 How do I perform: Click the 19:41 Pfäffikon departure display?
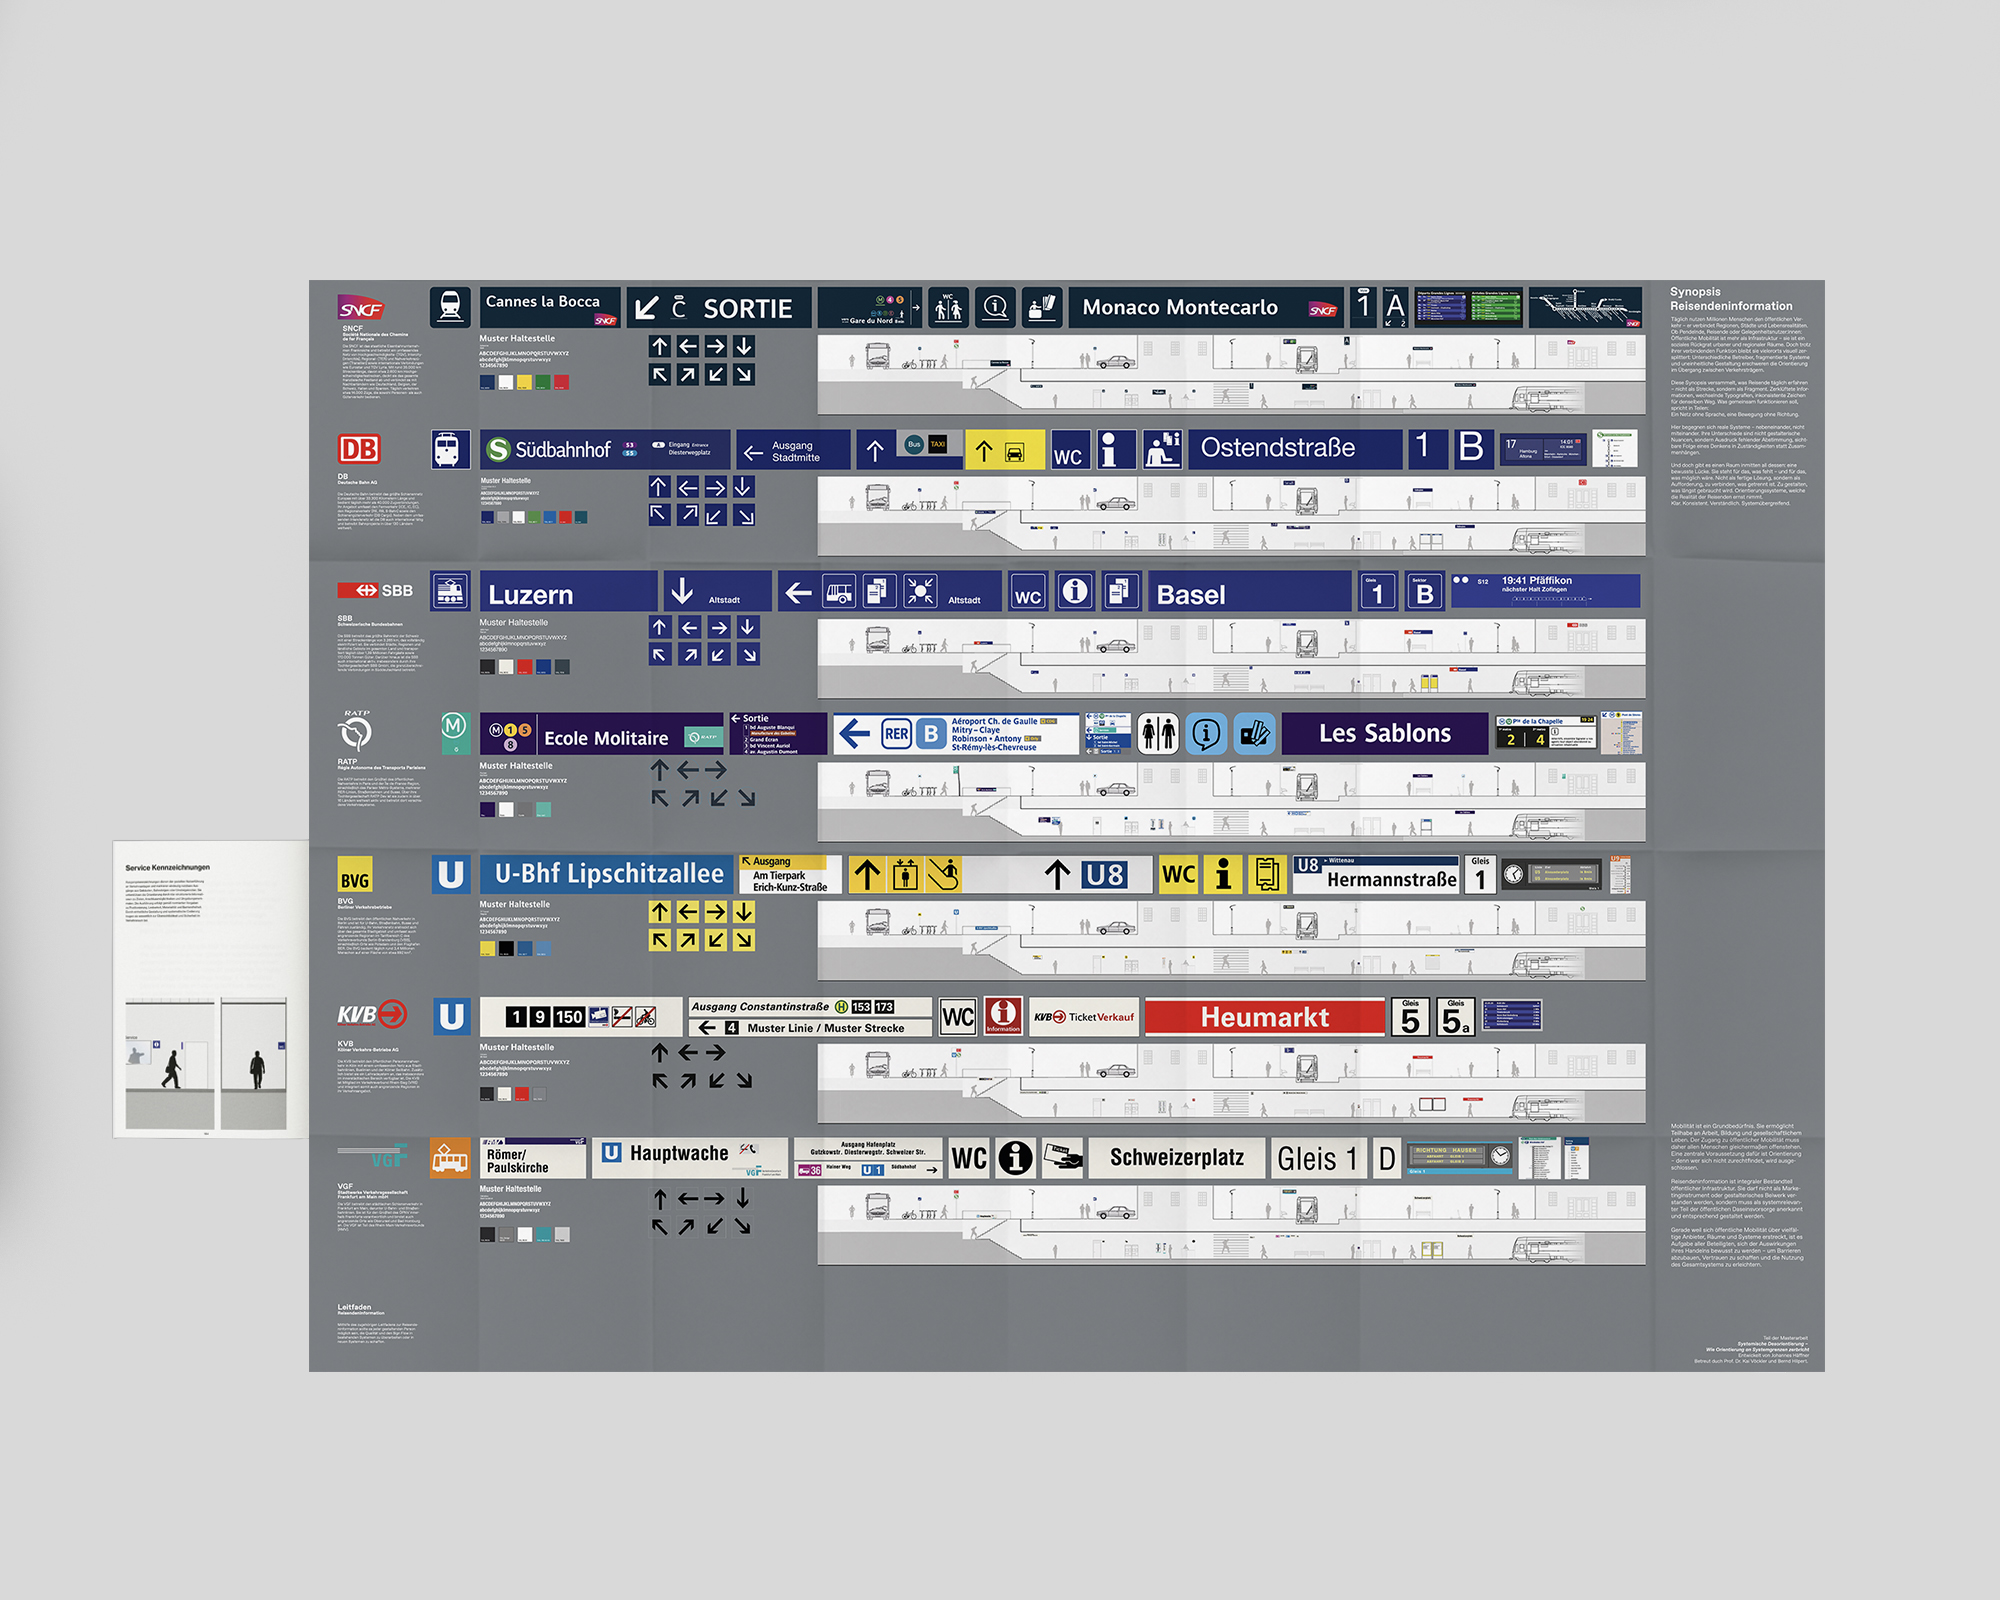tap(1545, 591)
